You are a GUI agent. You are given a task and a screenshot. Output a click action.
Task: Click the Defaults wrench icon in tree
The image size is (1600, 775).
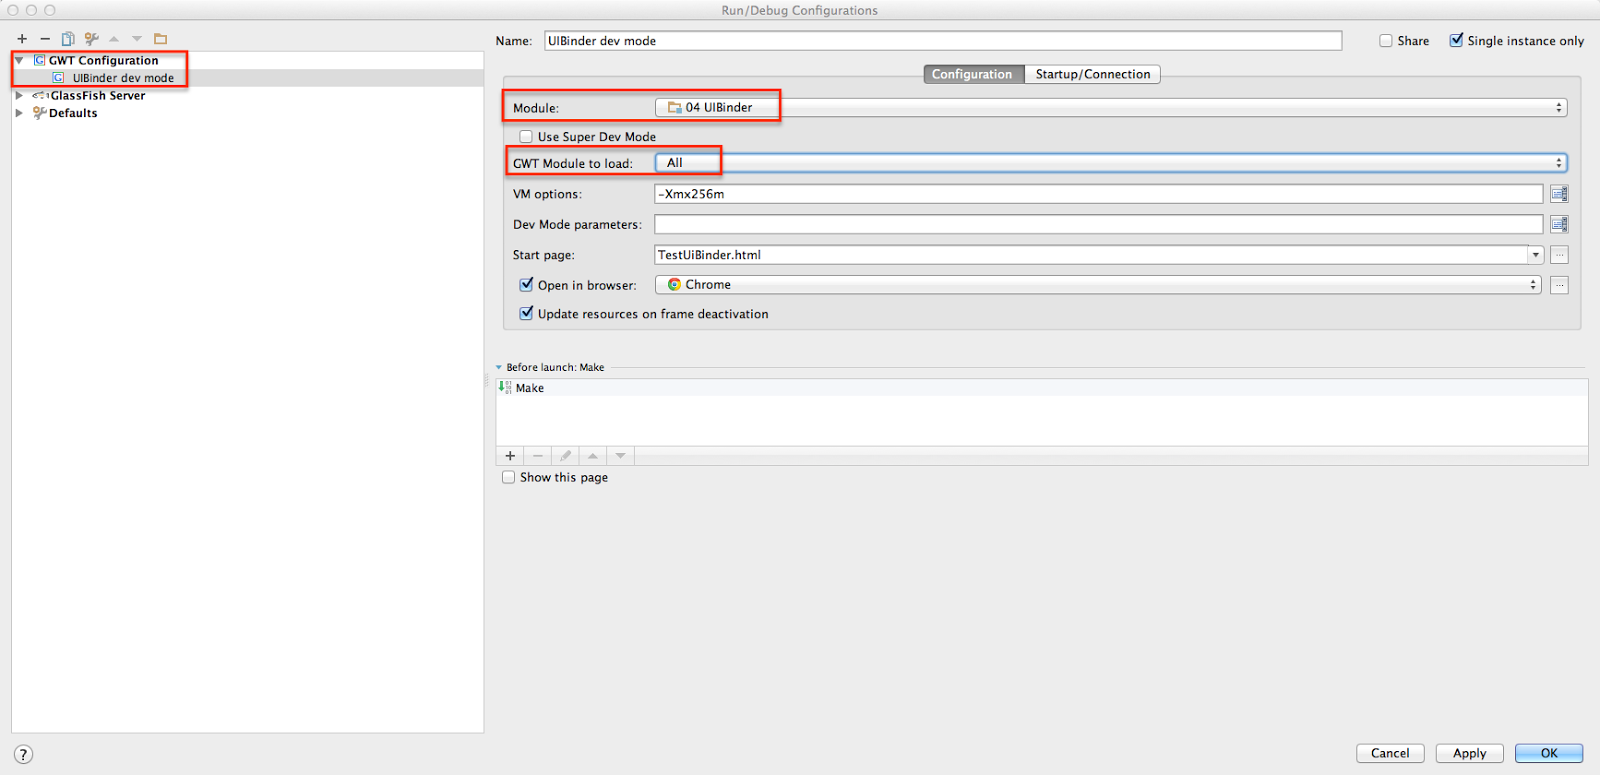click(x=39, y=113)
